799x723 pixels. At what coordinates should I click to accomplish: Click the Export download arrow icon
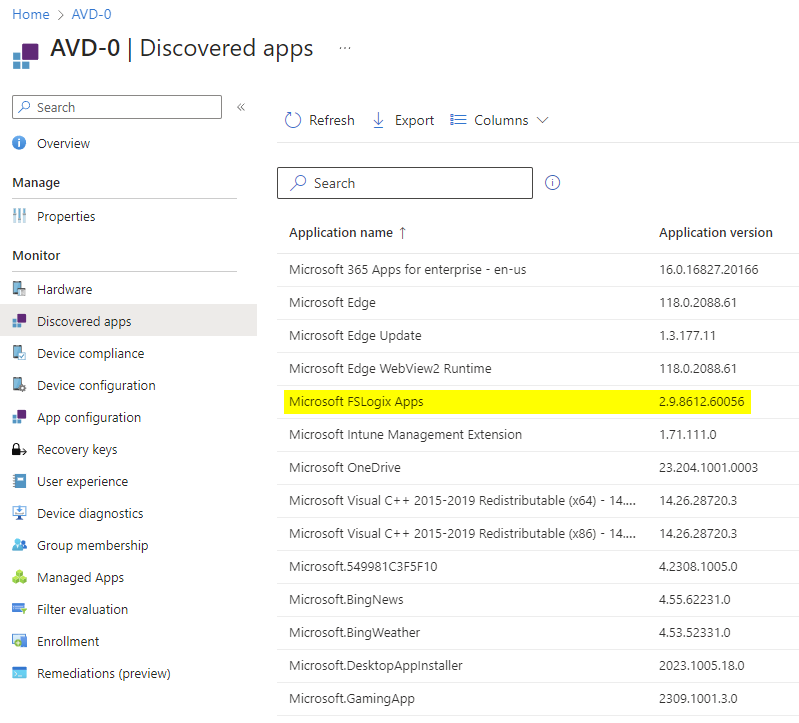click(378, 120)
